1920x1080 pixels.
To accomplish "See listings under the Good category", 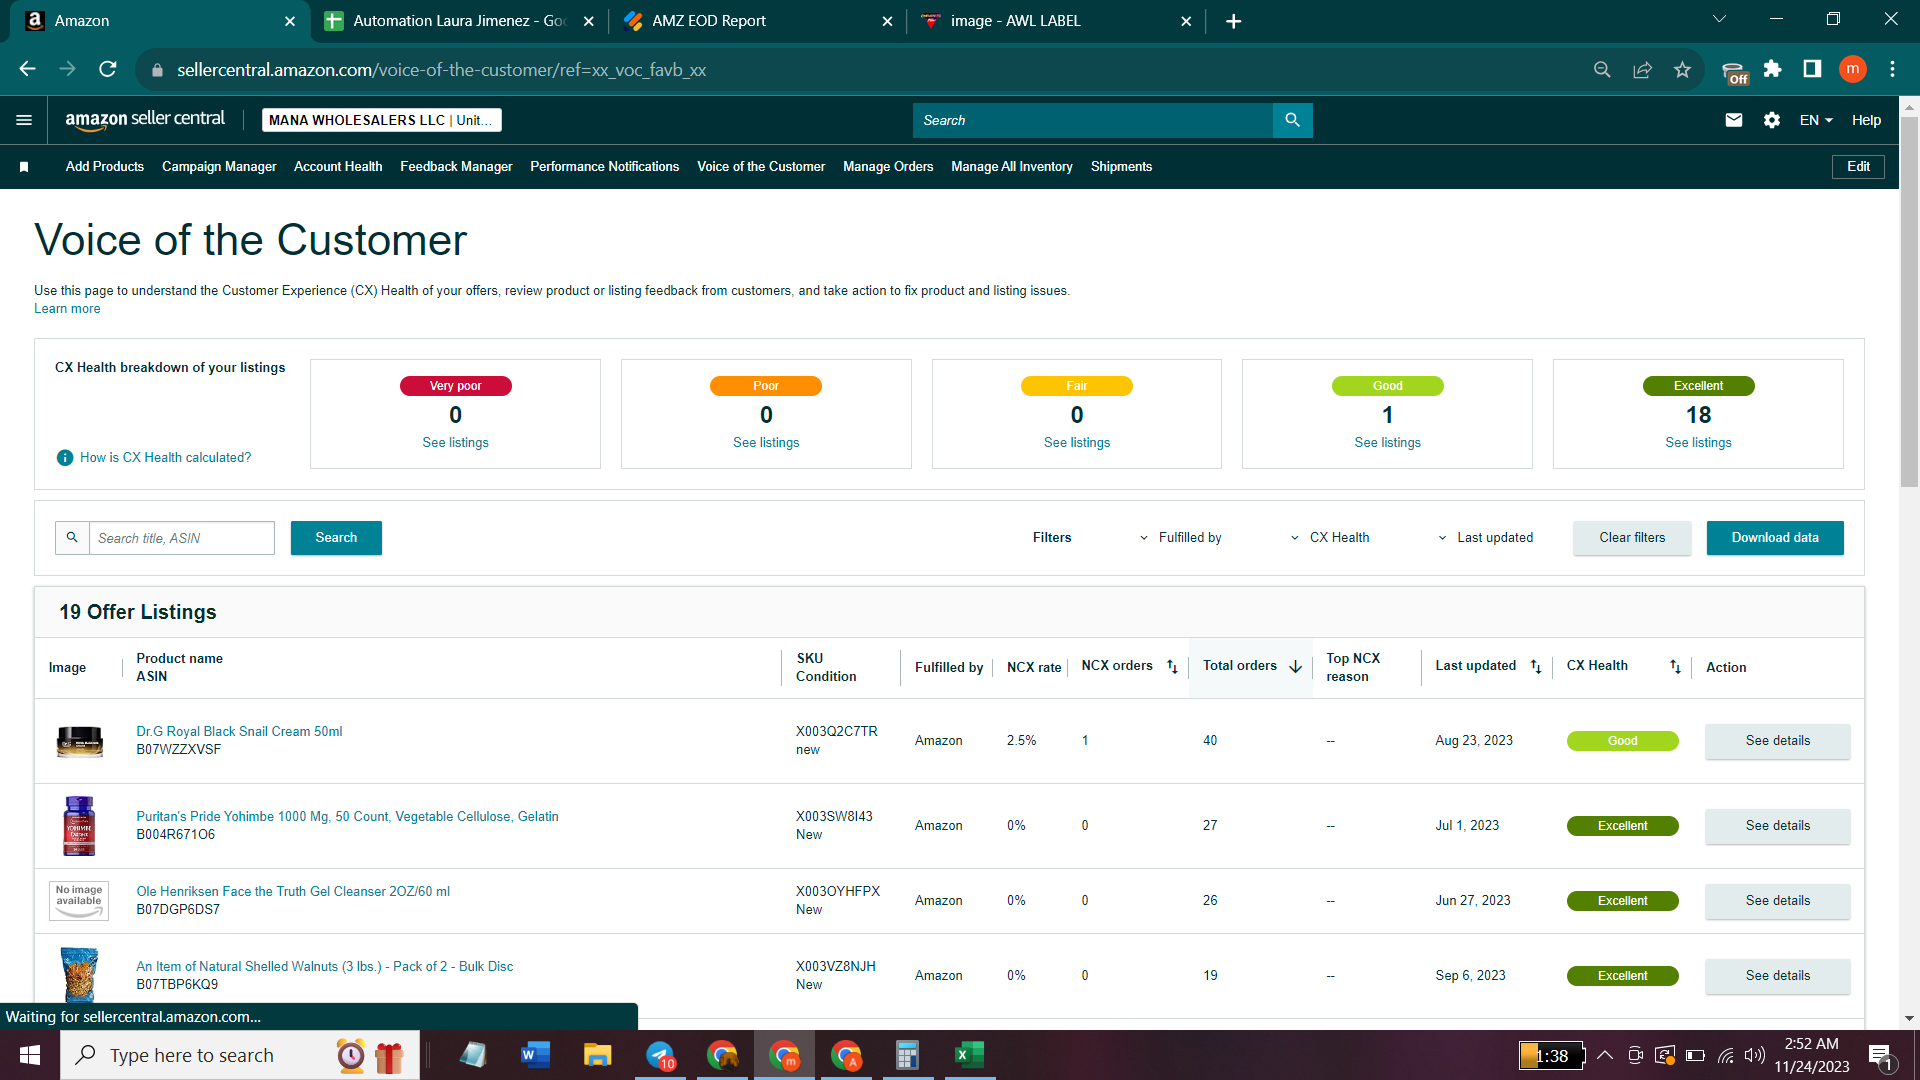I will coord(1387,443).
